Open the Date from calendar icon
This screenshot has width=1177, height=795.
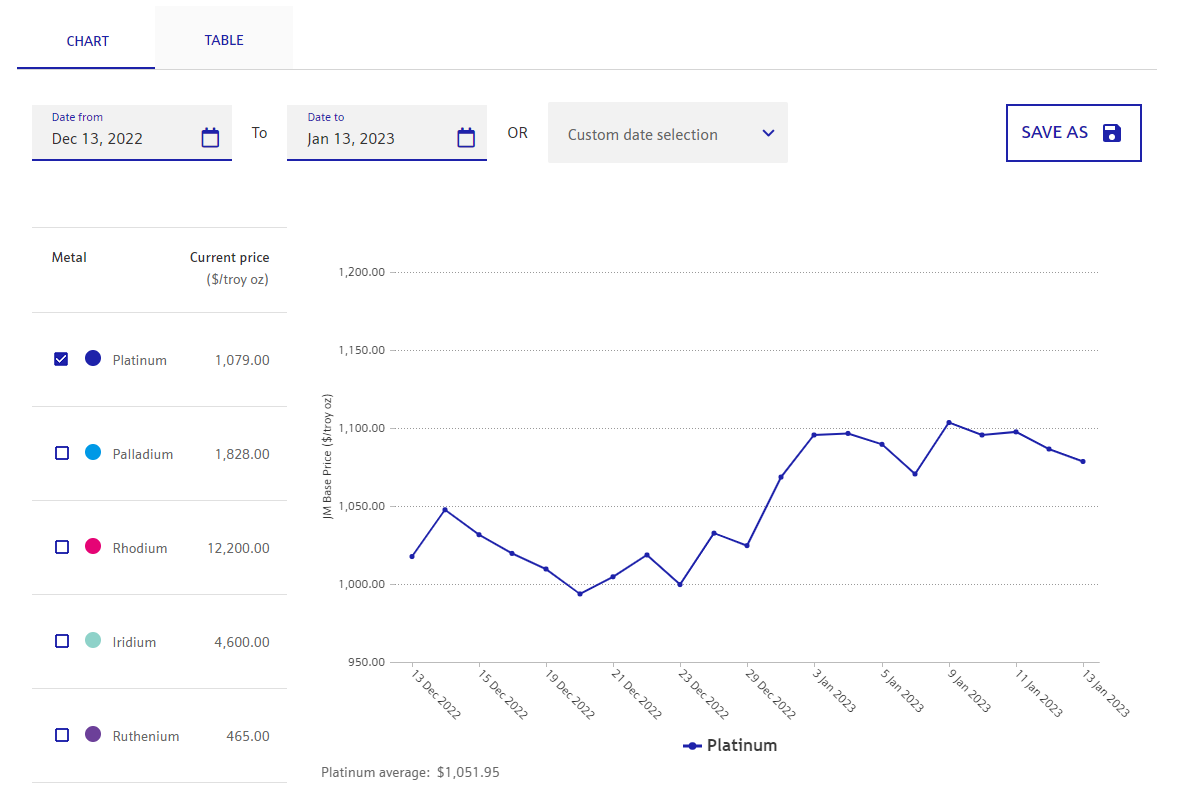click(210, 138)
